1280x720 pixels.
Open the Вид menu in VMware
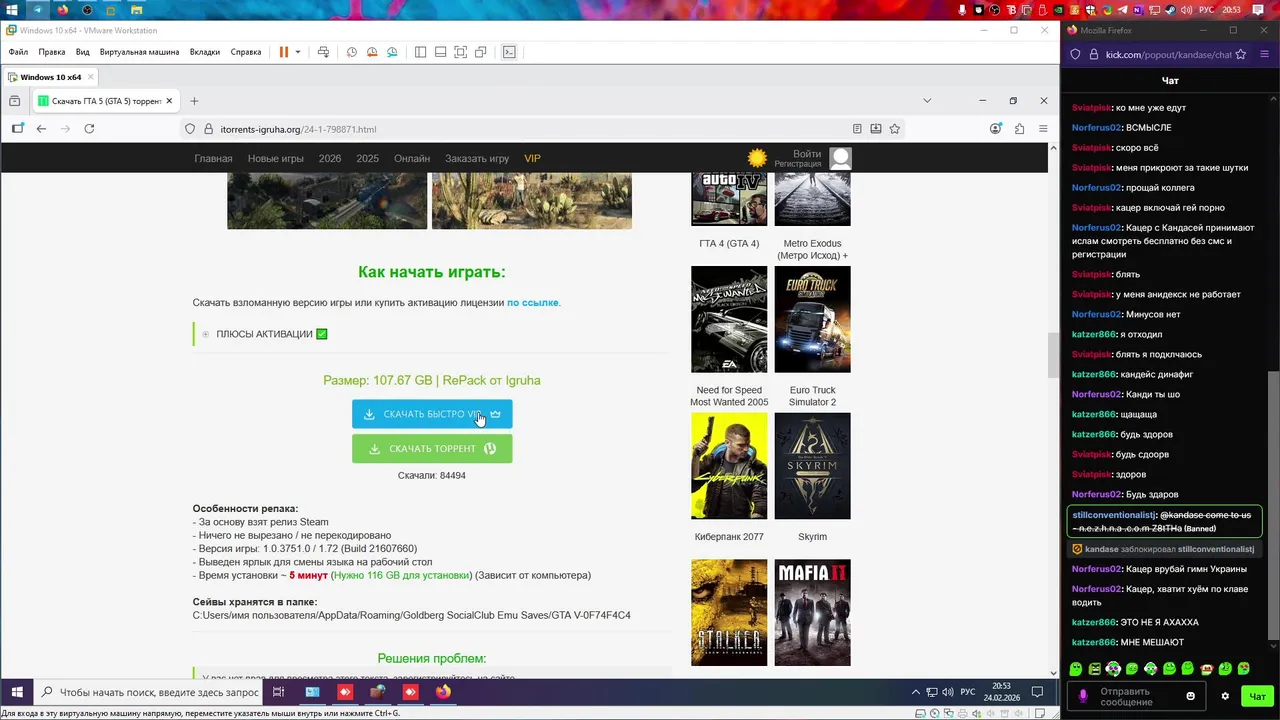pos(83,52)
